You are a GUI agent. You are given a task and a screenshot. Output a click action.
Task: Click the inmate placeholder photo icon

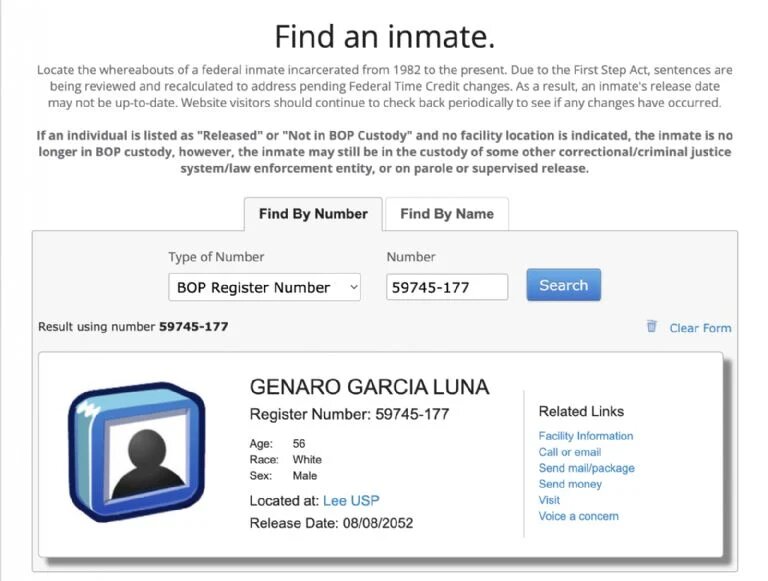tap(137, 452)
